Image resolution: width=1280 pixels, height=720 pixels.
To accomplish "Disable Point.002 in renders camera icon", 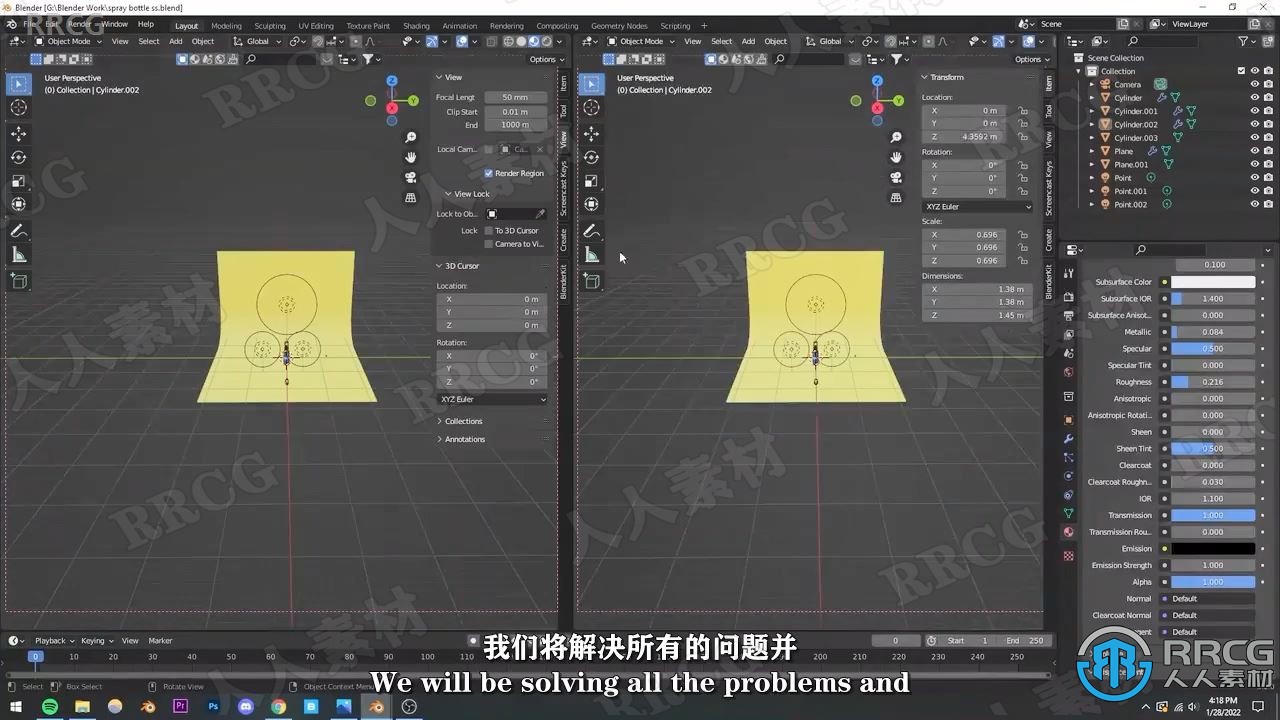I will pos(1269,204).
